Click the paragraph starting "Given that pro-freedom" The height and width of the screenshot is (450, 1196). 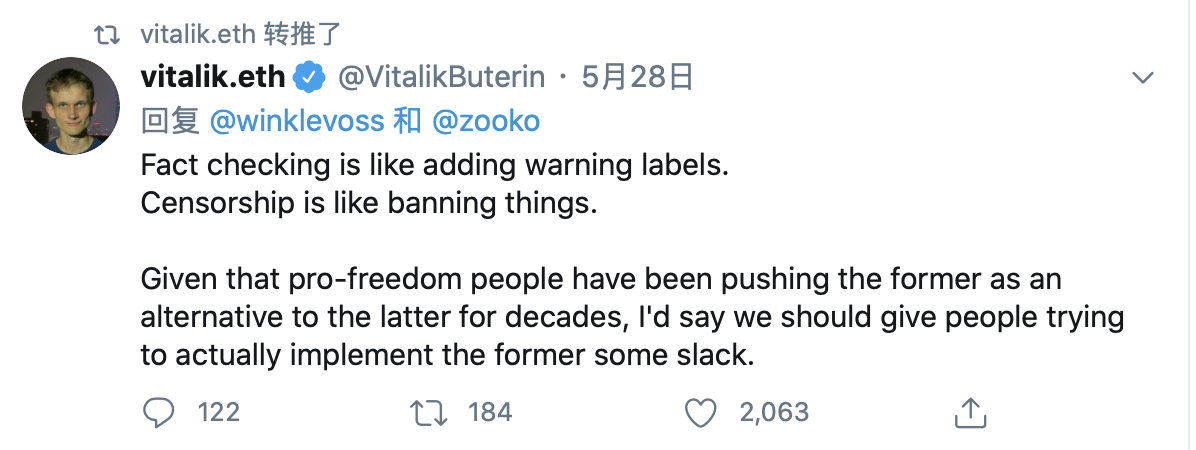pos(632,318)
